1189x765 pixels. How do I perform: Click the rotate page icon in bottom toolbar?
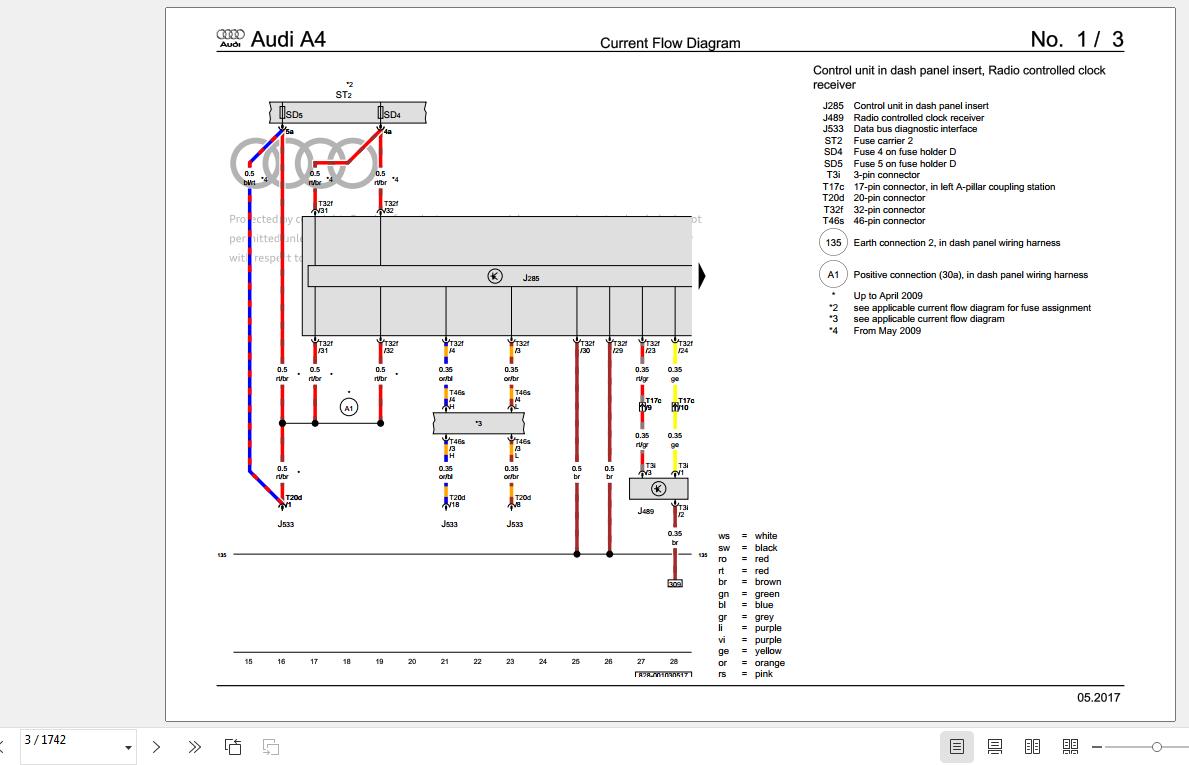pyautogui.click(x=233, y=747)
